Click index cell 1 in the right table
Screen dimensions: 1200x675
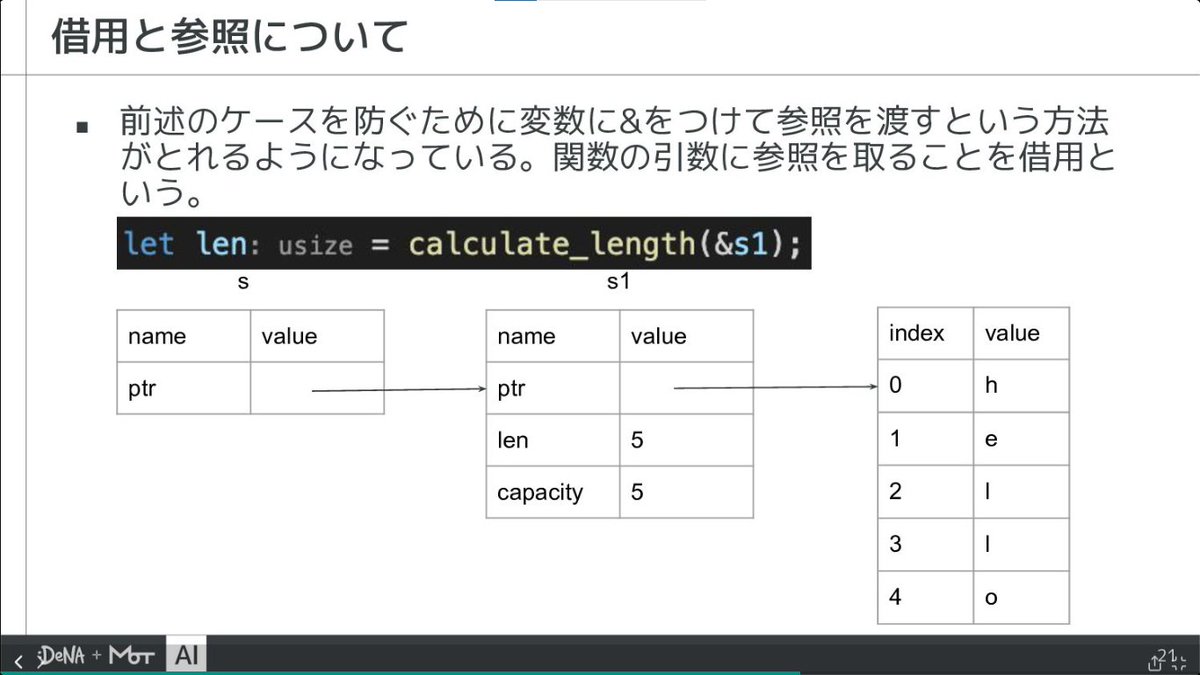(x=926, y=438)
